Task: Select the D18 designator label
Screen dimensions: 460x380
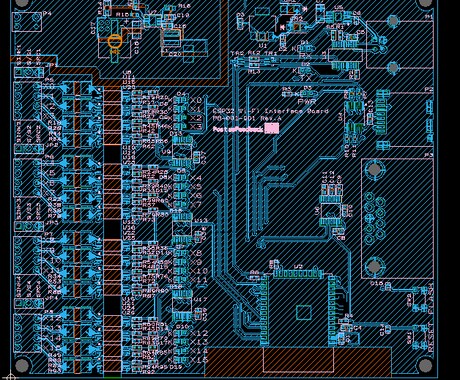Action: click(x=176, y=287)
